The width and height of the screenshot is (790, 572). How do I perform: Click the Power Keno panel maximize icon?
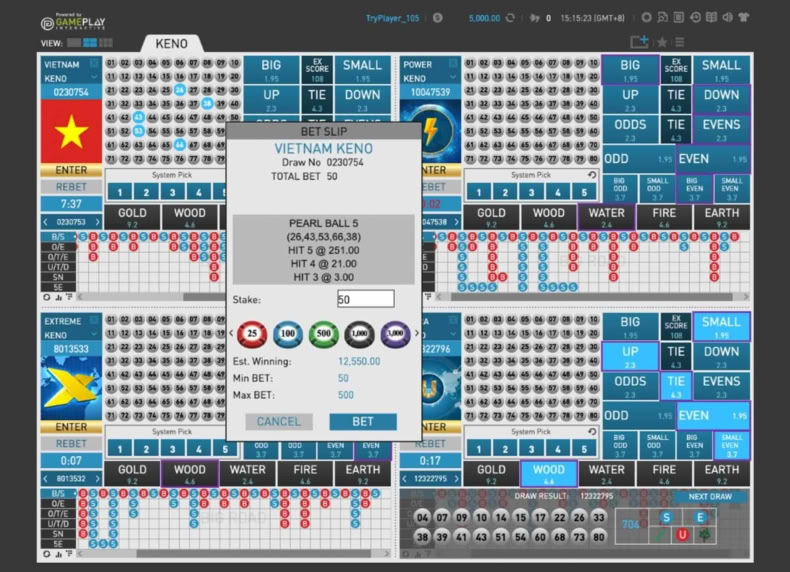(453, 63)
